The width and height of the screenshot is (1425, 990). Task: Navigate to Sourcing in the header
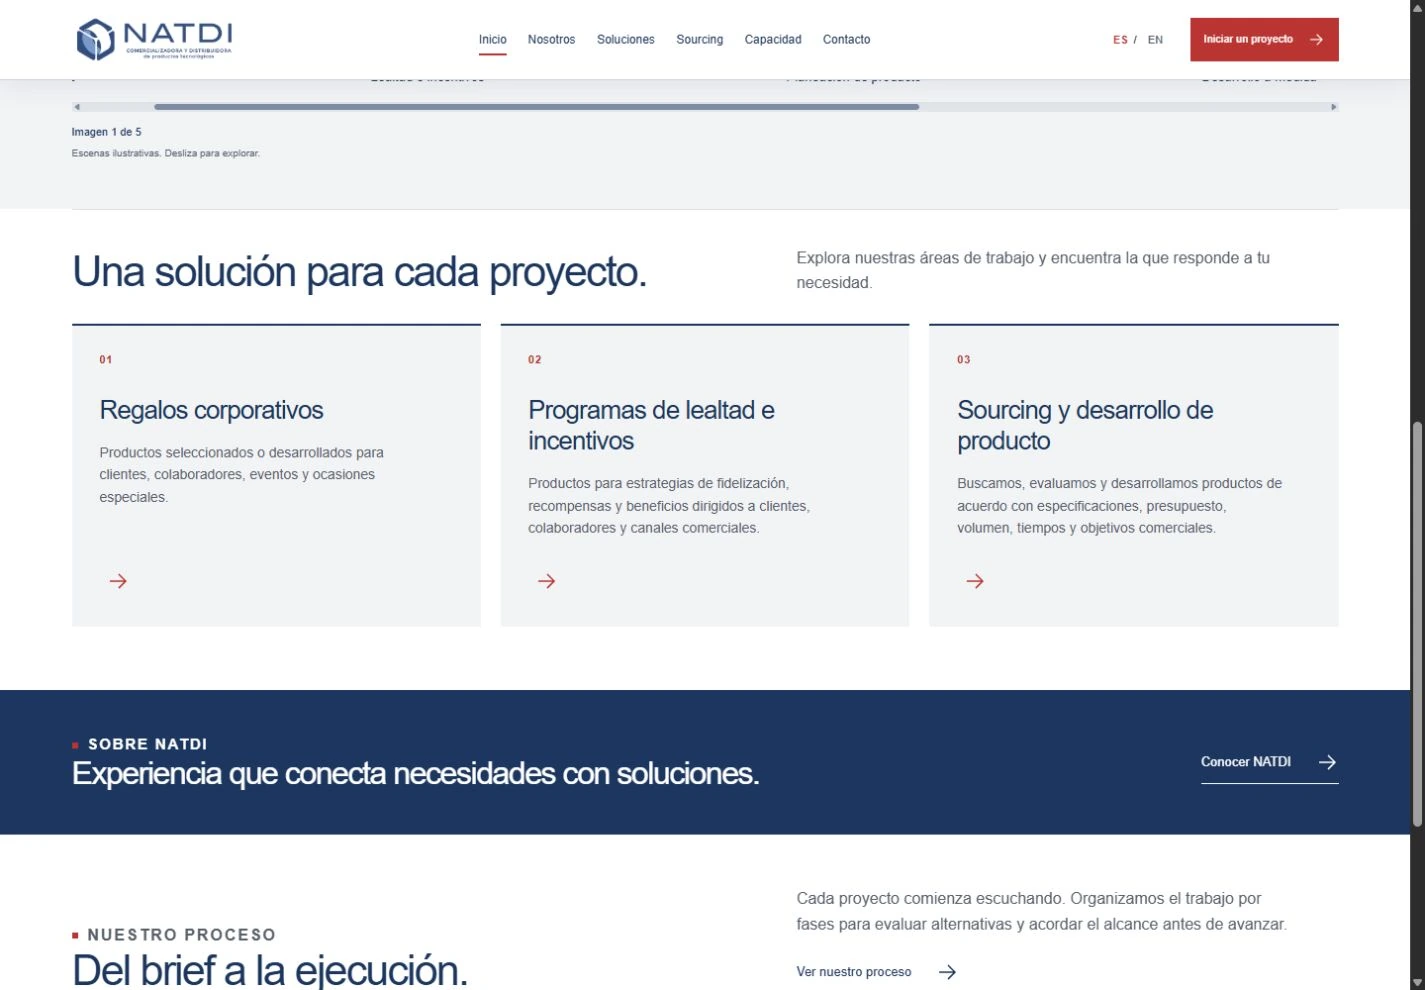tap(699, 40)
